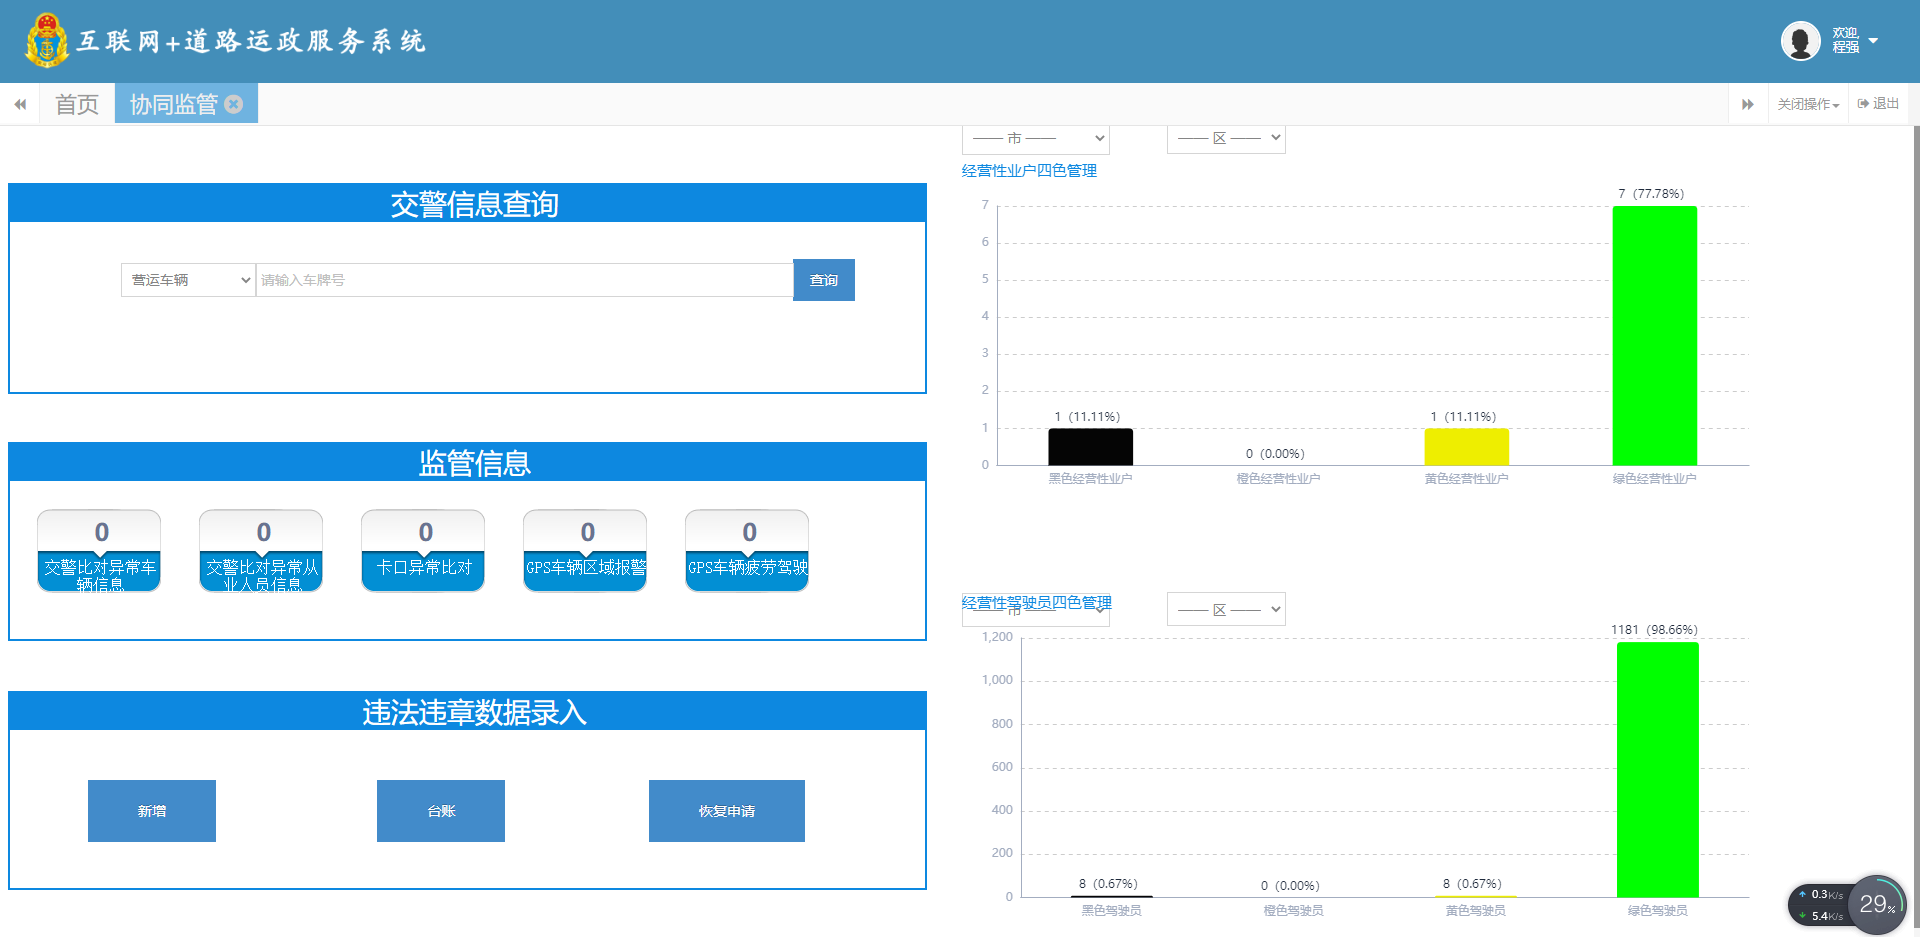Image resolution: width=1920 pixels, height=937 pixels.
Task: Open the top 区 district dropdown
Action: (x=1226, y=138)
